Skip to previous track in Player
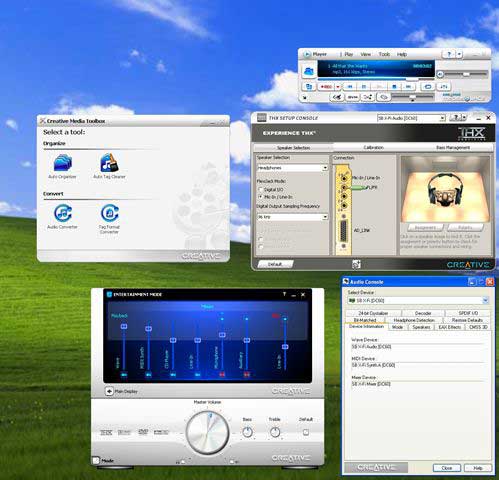Viewport: 499px width, 480px height. 350,87
